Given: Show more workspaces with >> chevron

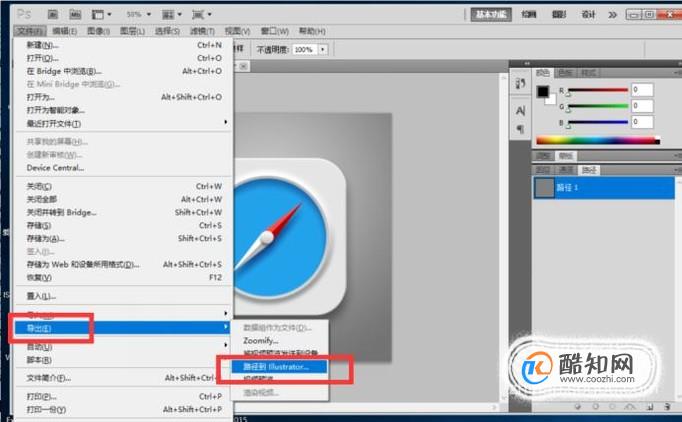Looking at the screenshot, I should pyautogui.click(x=612, y=15).
